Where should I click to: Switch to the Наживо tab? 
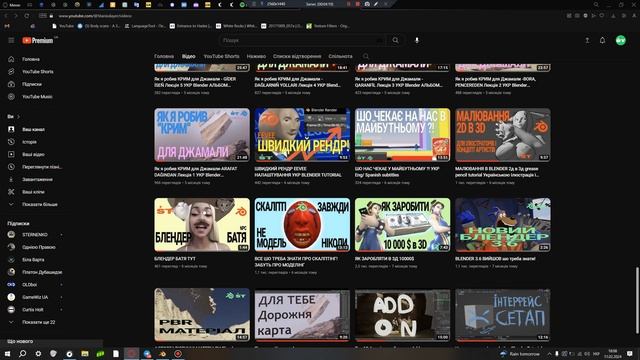coord(256,56)
